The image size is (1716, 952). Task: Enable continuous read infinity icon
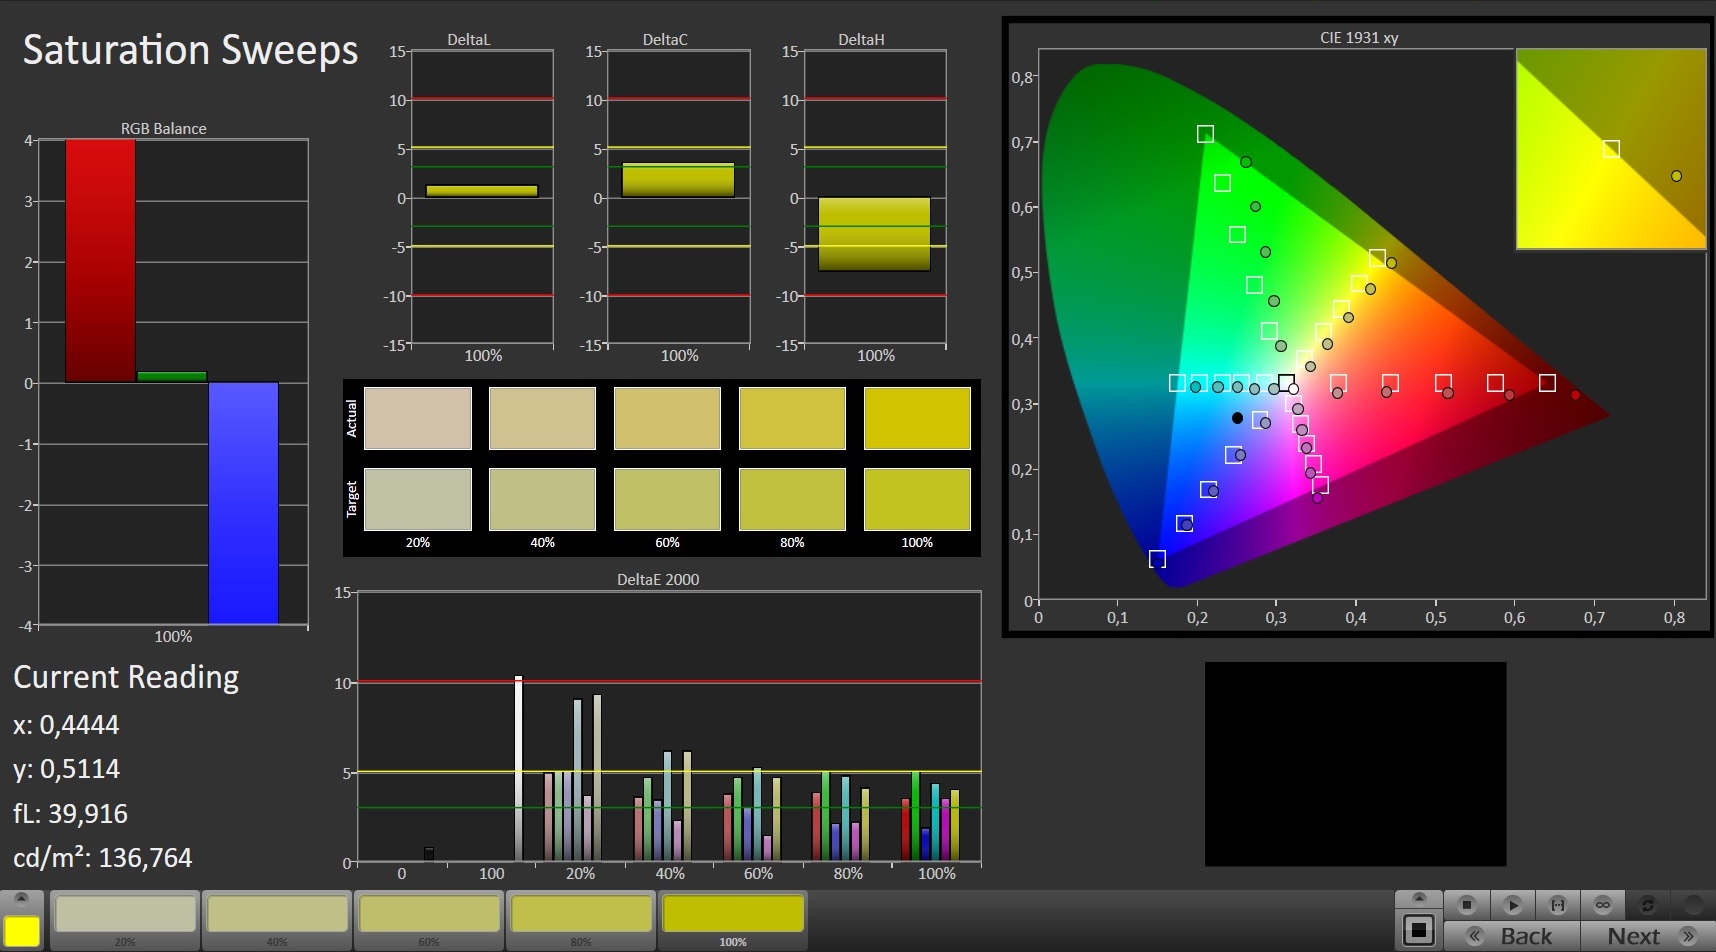click(1602, 905)
